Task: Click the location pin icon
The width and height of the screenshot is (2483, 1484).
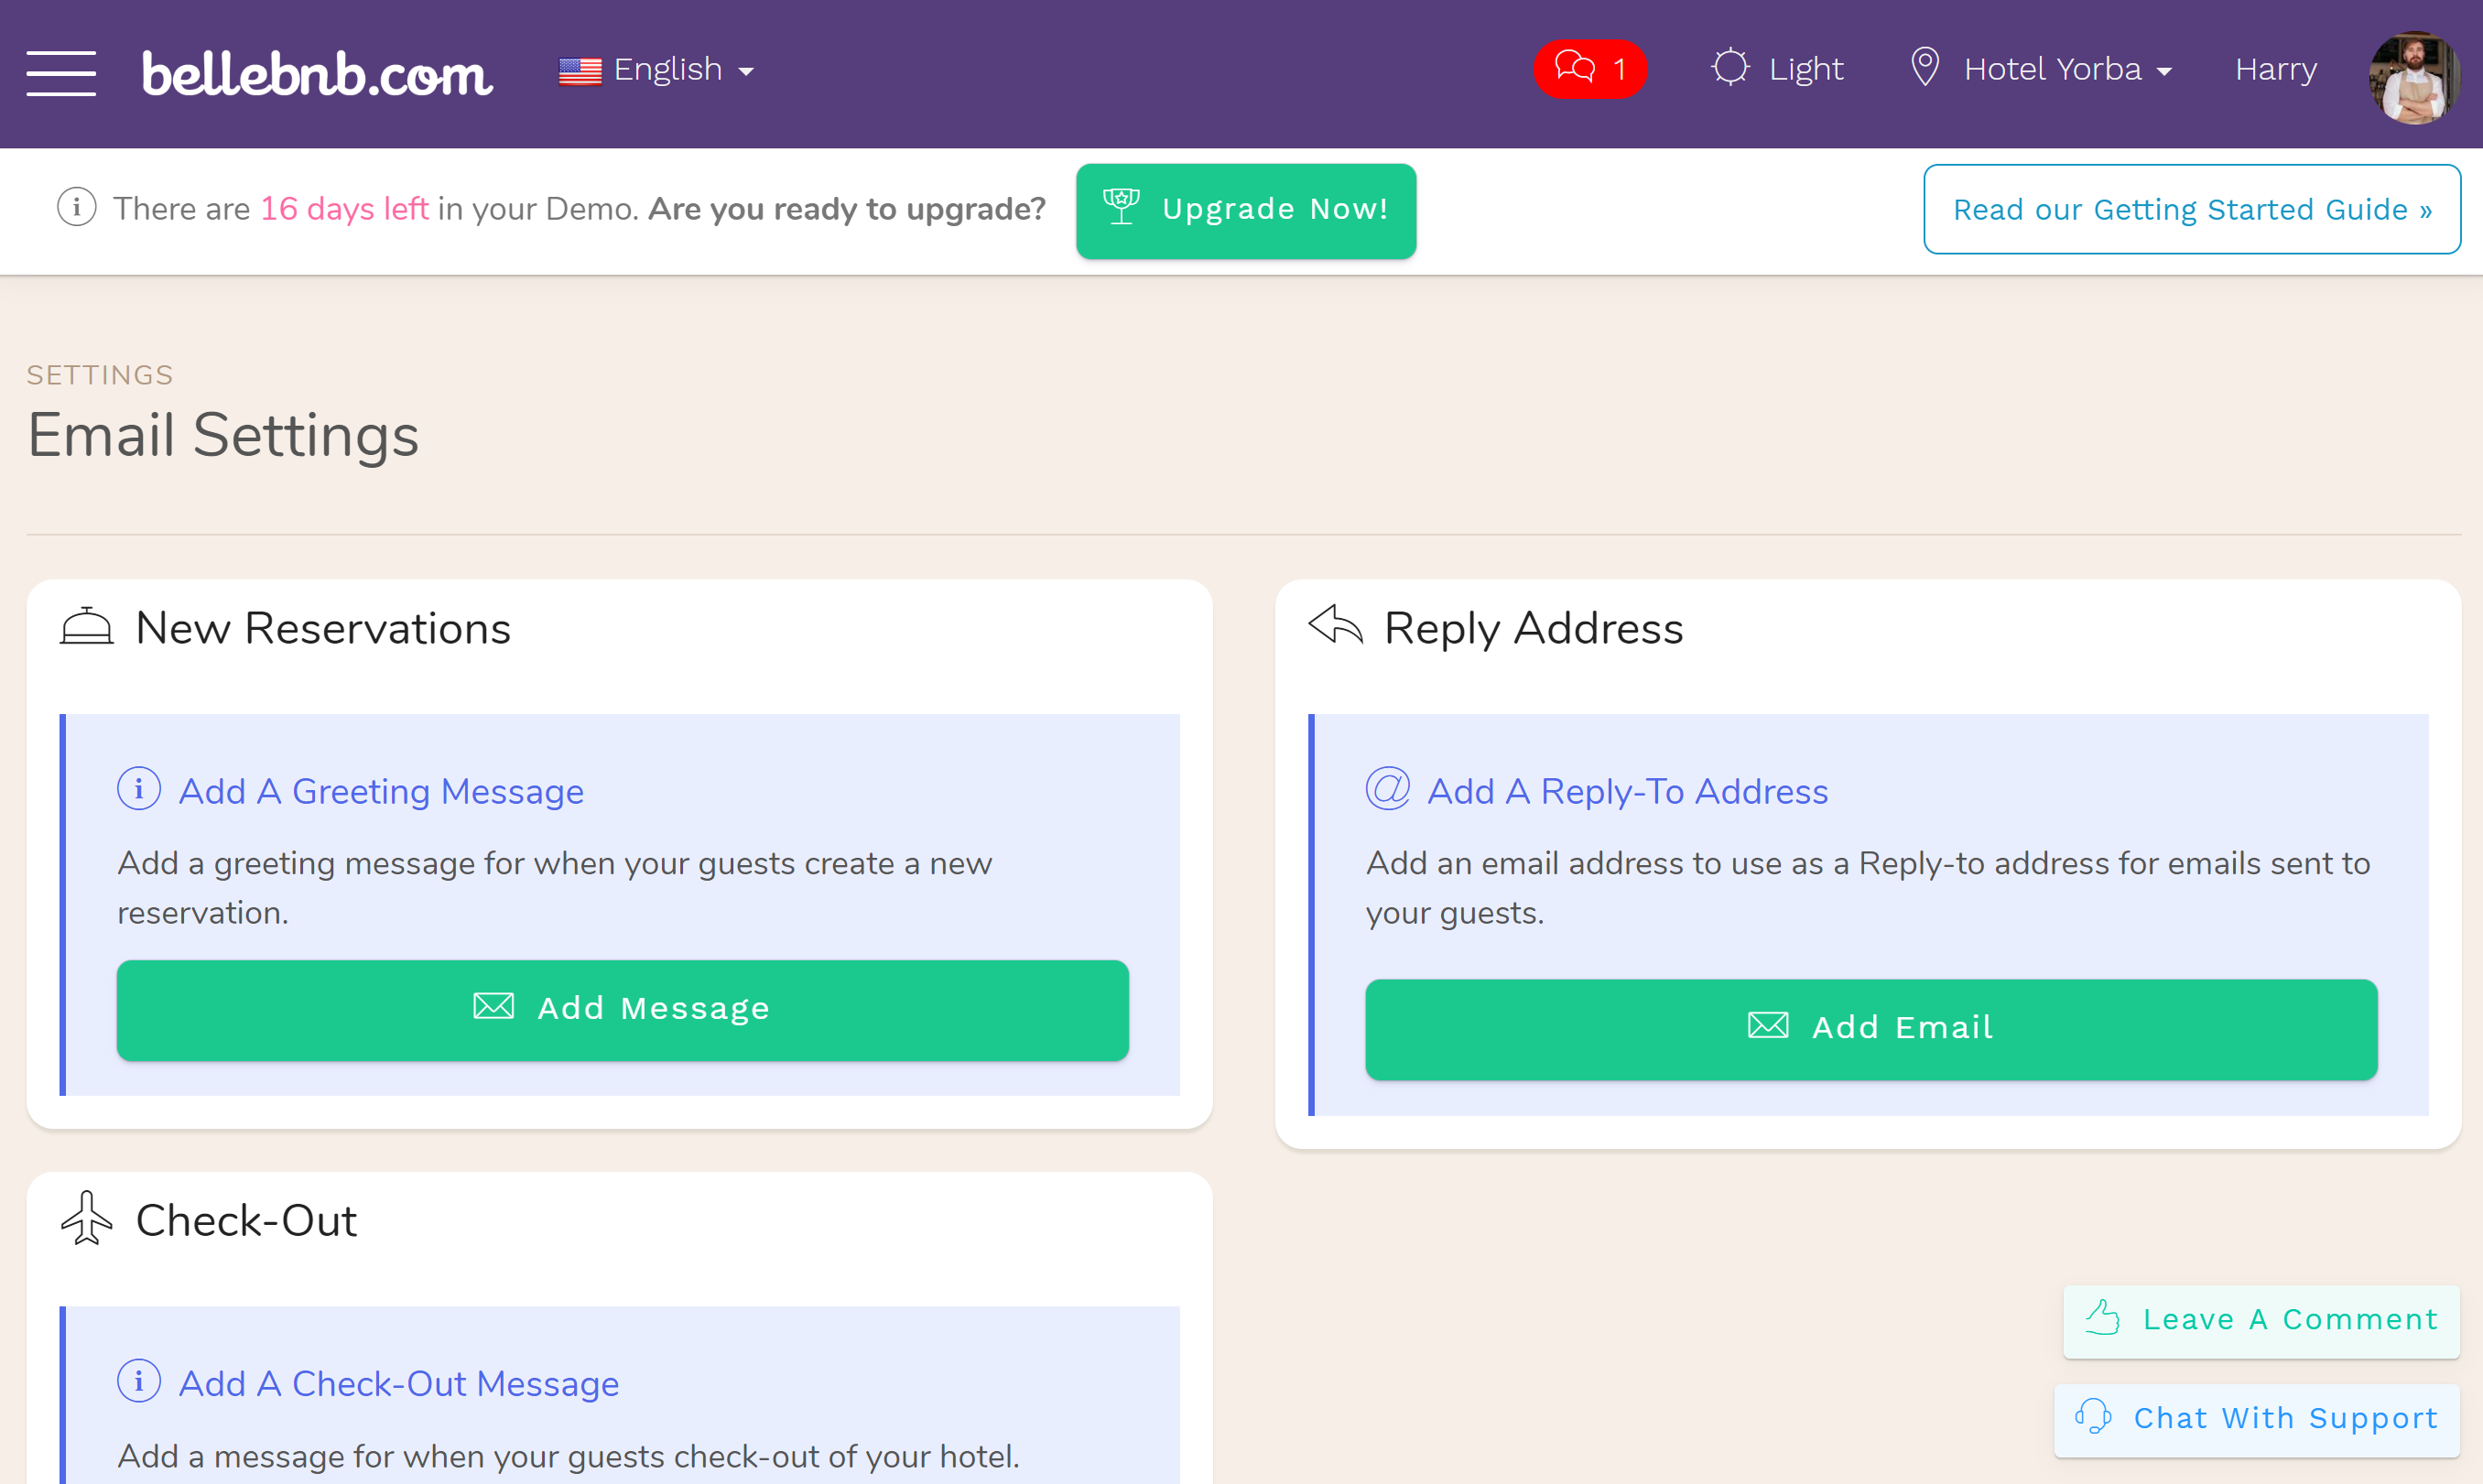Action: click(x=1925, y=68)
